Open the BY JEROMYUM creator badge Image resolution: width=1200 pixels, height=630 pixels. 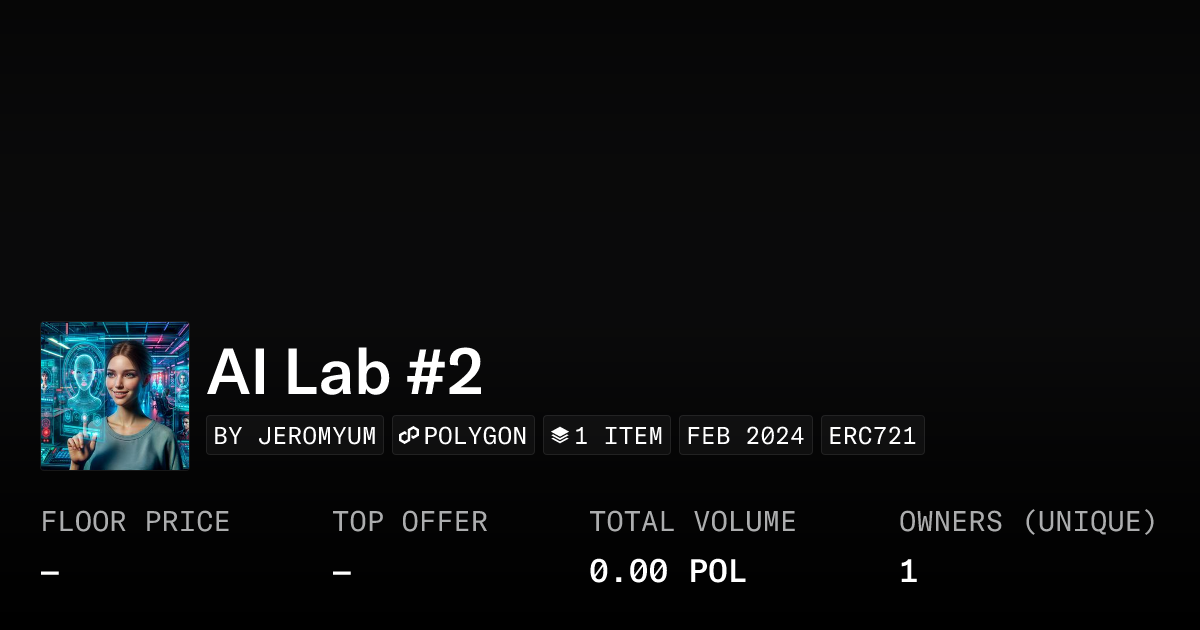(295, 436)
